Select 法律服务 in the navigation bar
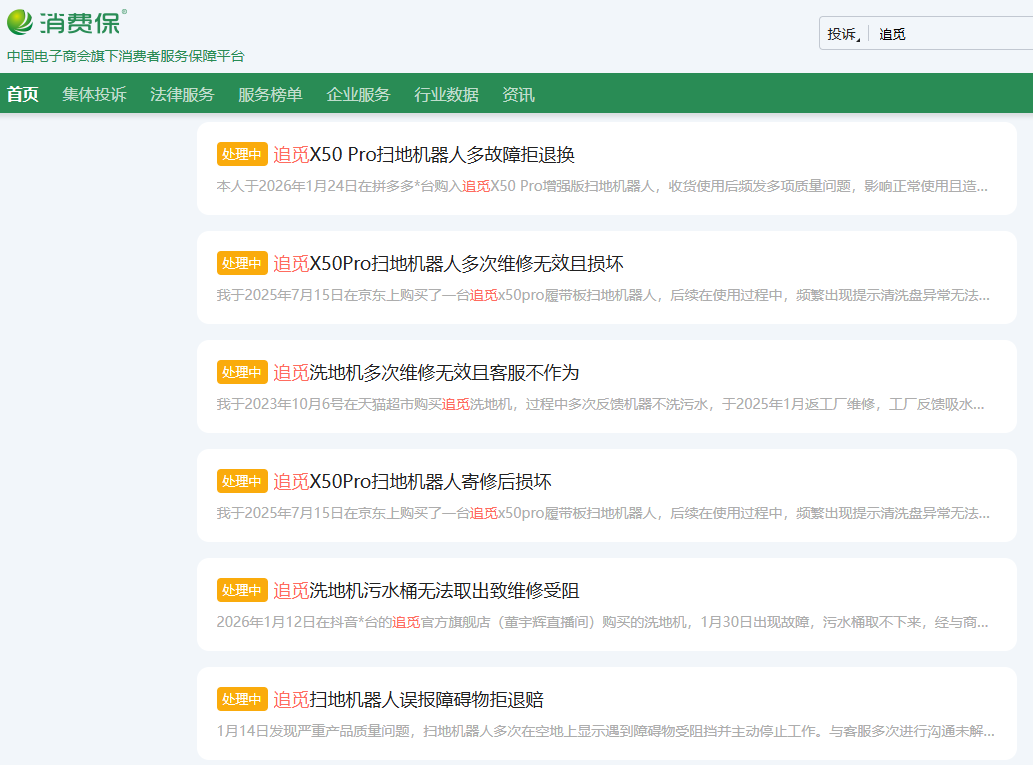 pos(182,95)
